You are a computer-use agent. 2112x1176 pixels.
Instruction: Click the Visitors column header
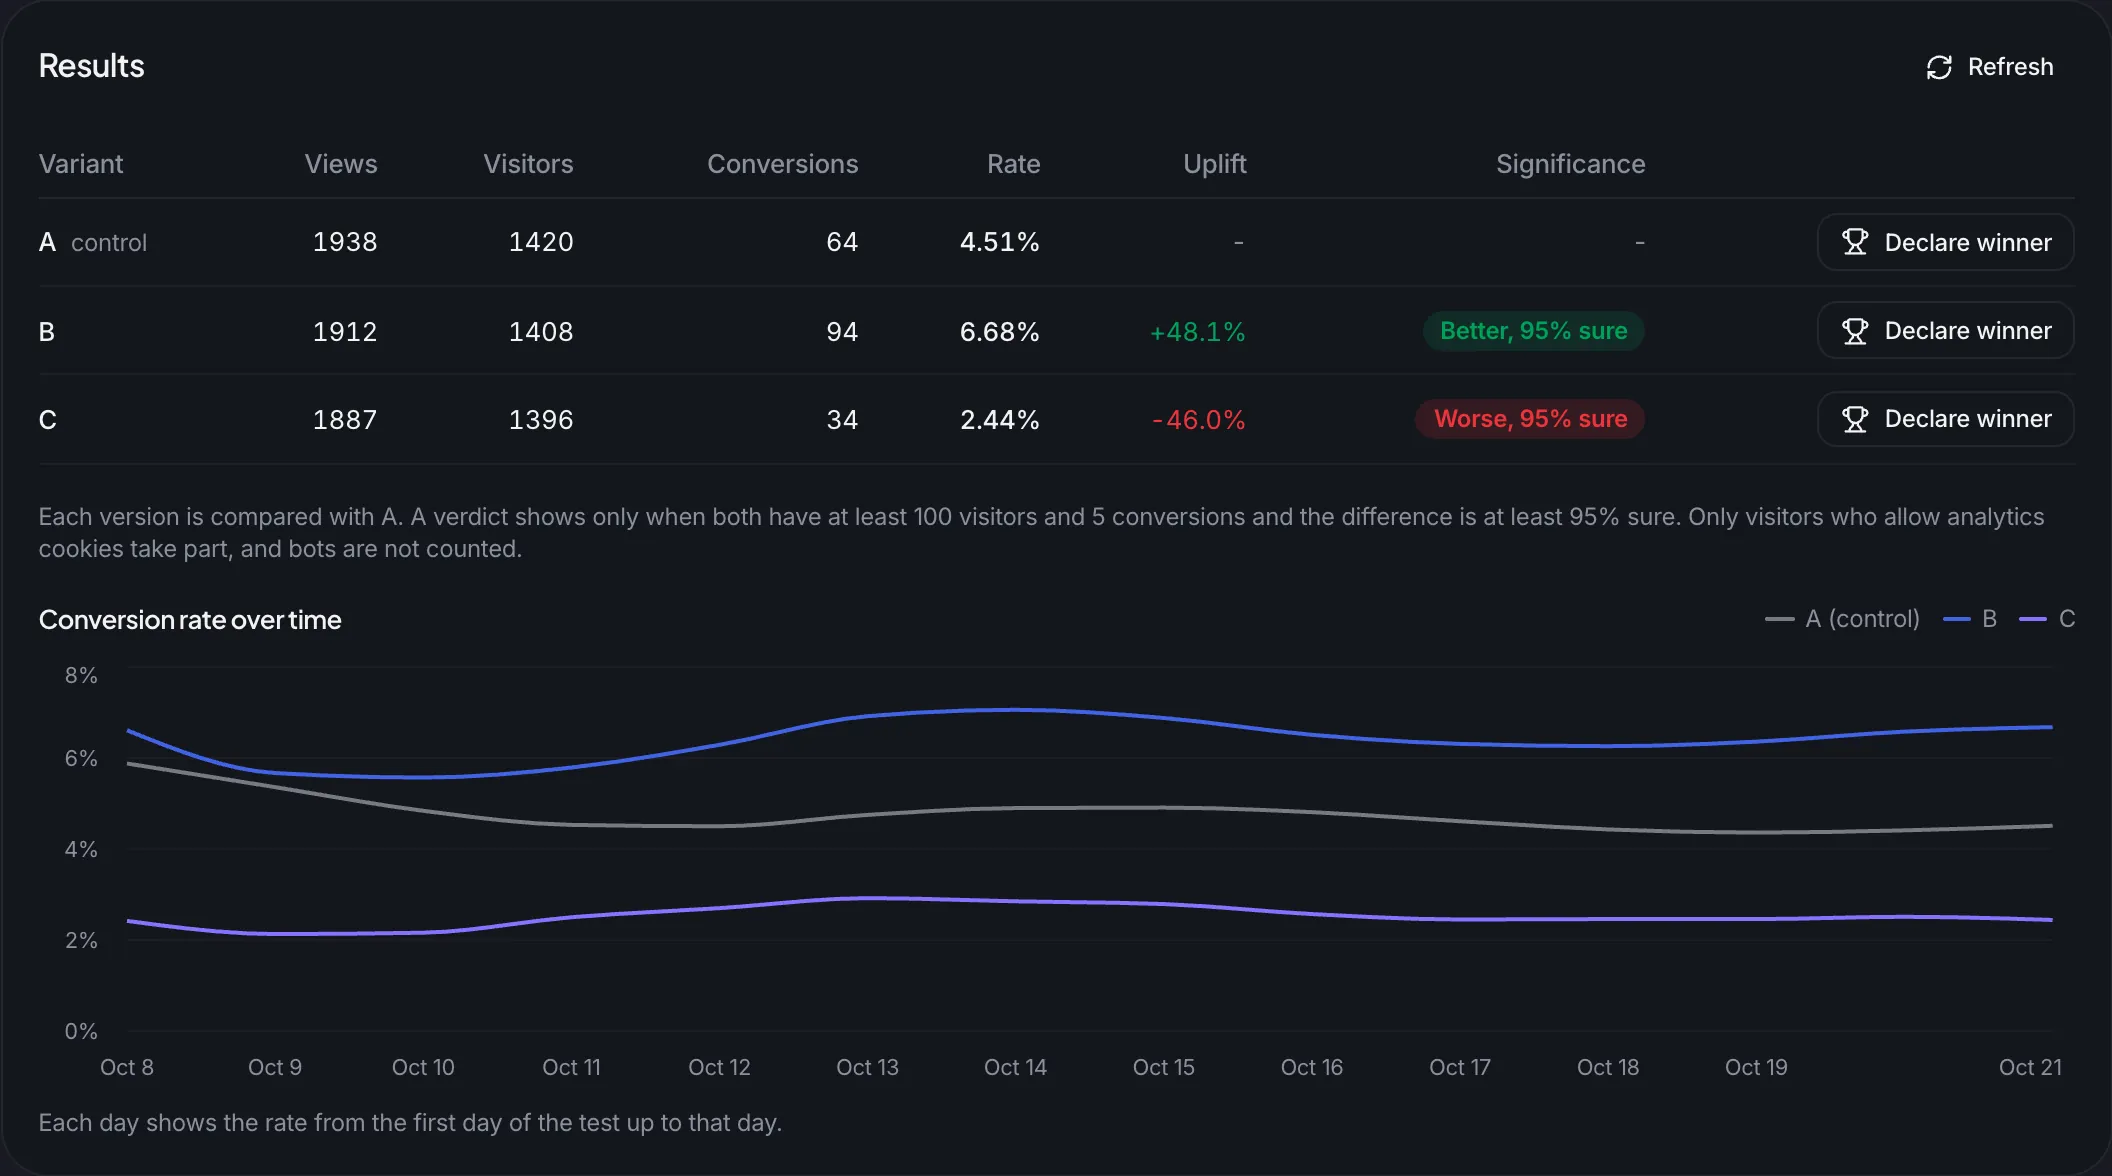click(528, 164)
